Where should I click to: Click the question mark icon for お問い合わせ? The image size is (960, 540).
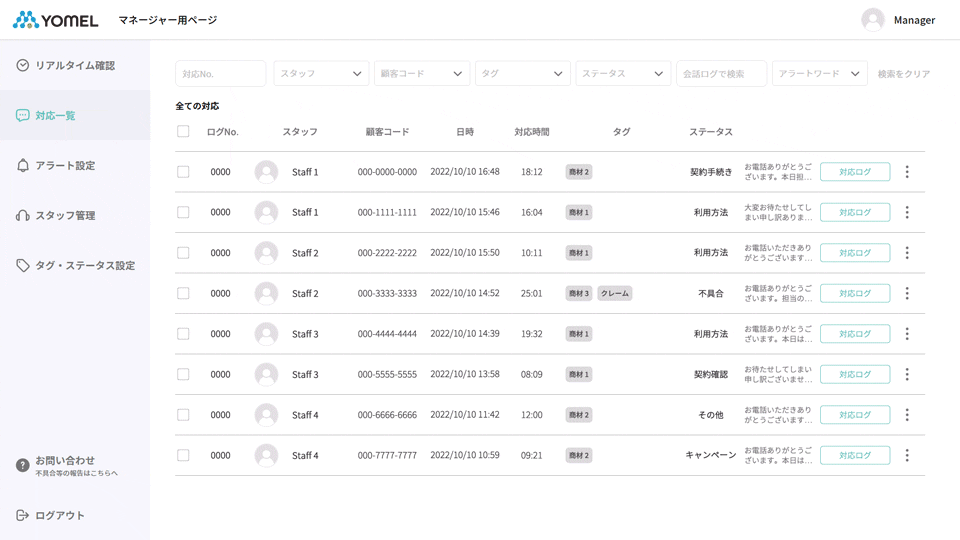tap(23, 466)
